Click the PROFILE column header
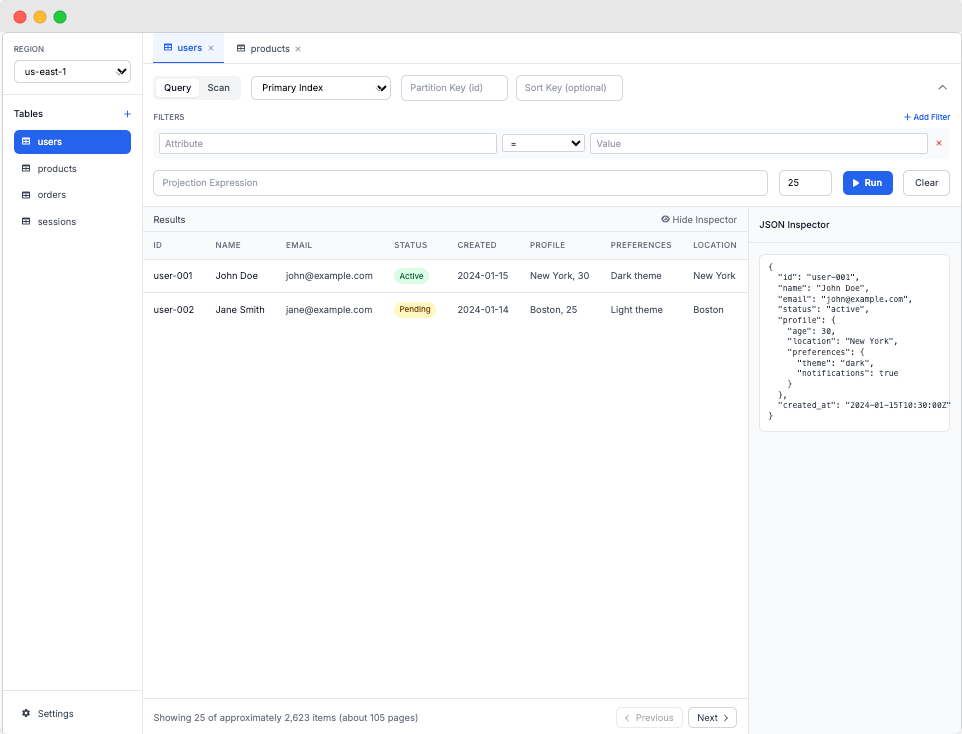 click(547, 245)
